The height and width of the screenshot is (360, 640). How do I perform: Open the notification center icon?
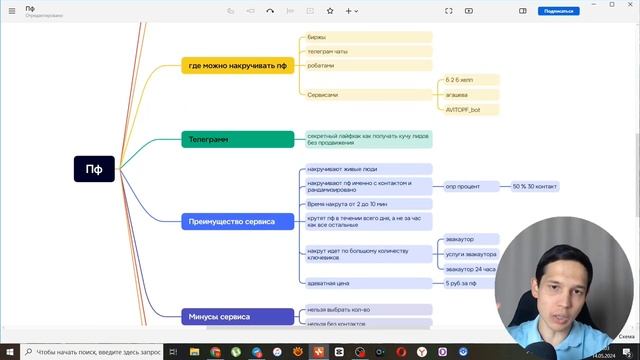pos(627,352)
